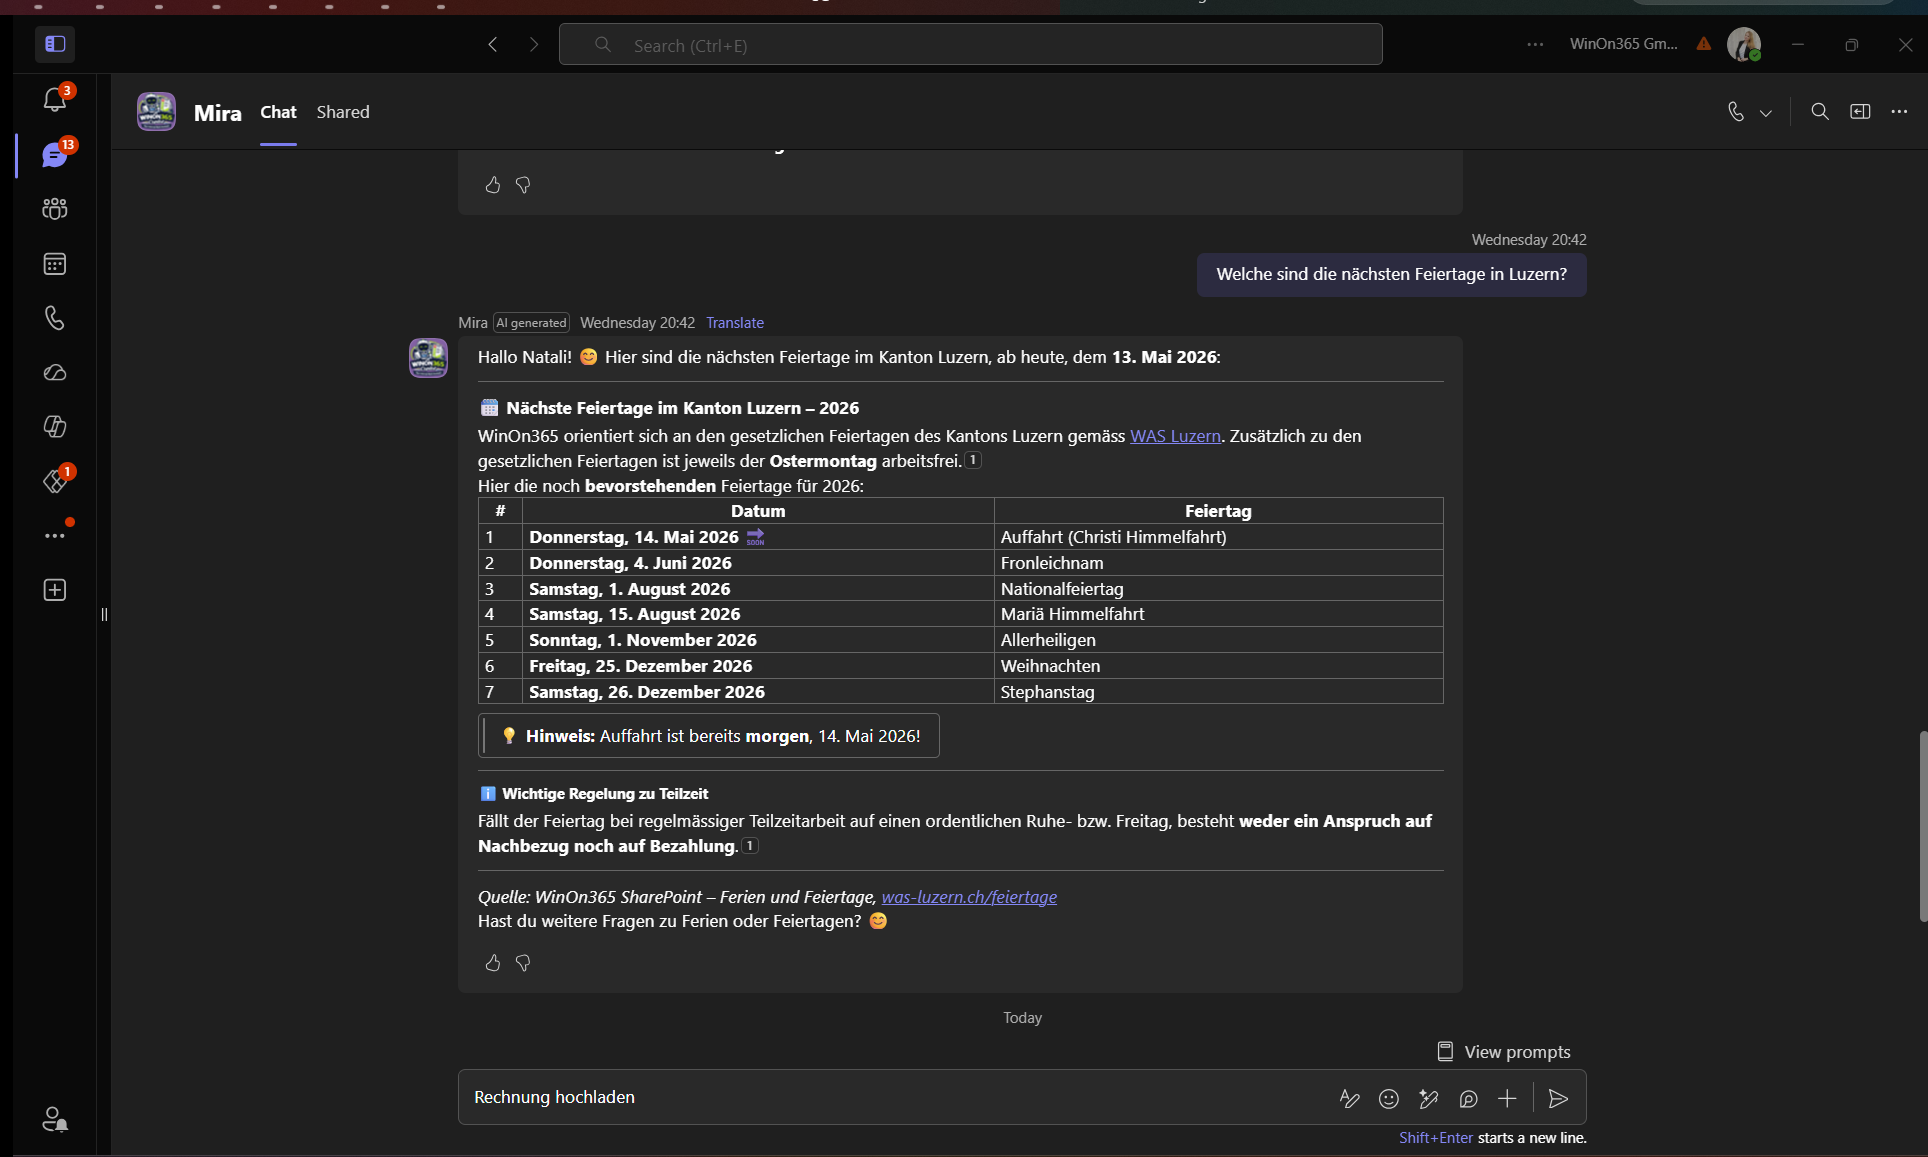Image resolution: width=1928 pixels, height=1157 pixels.
Task: Click the Allerheiligen table cell
Action: click(1218, 640)
